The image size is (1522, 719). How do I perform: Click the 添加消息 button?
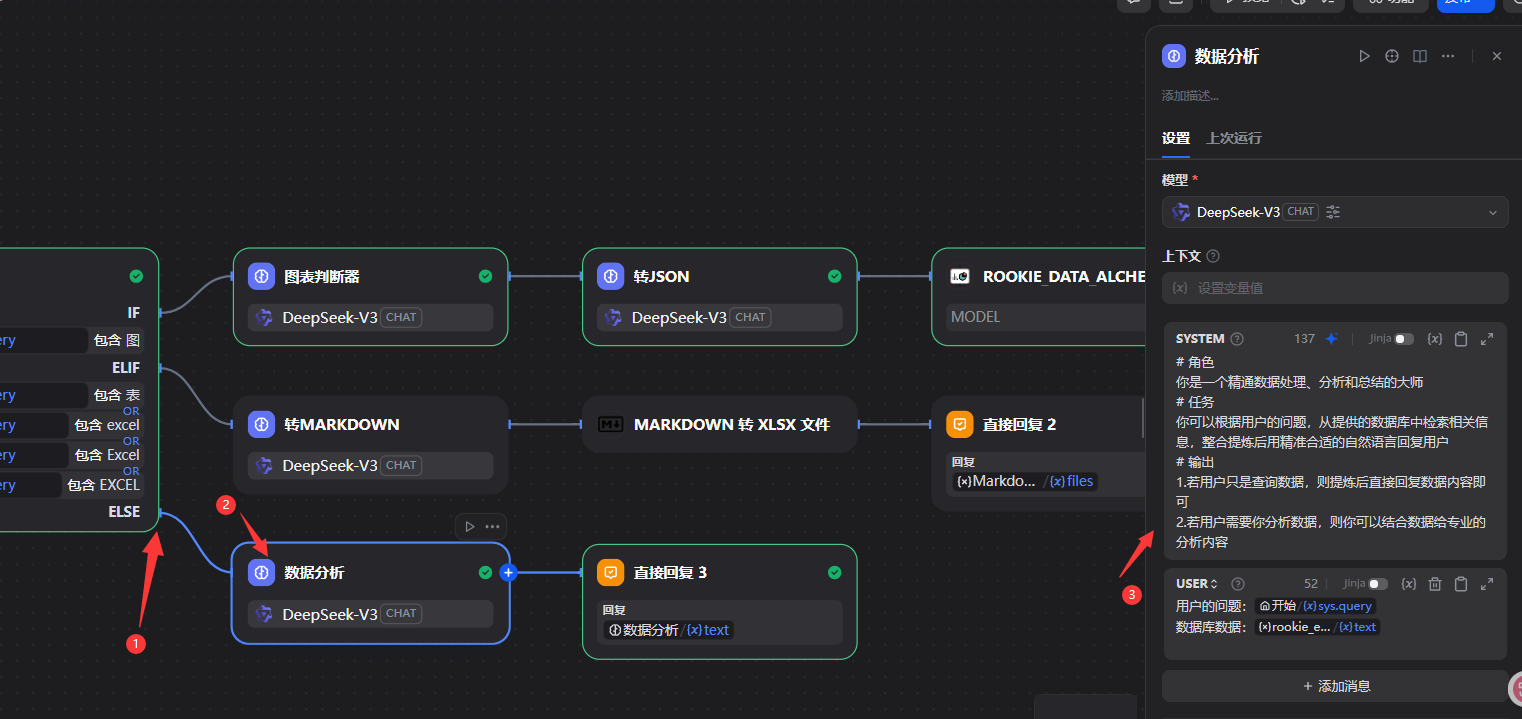[1335, 686]
